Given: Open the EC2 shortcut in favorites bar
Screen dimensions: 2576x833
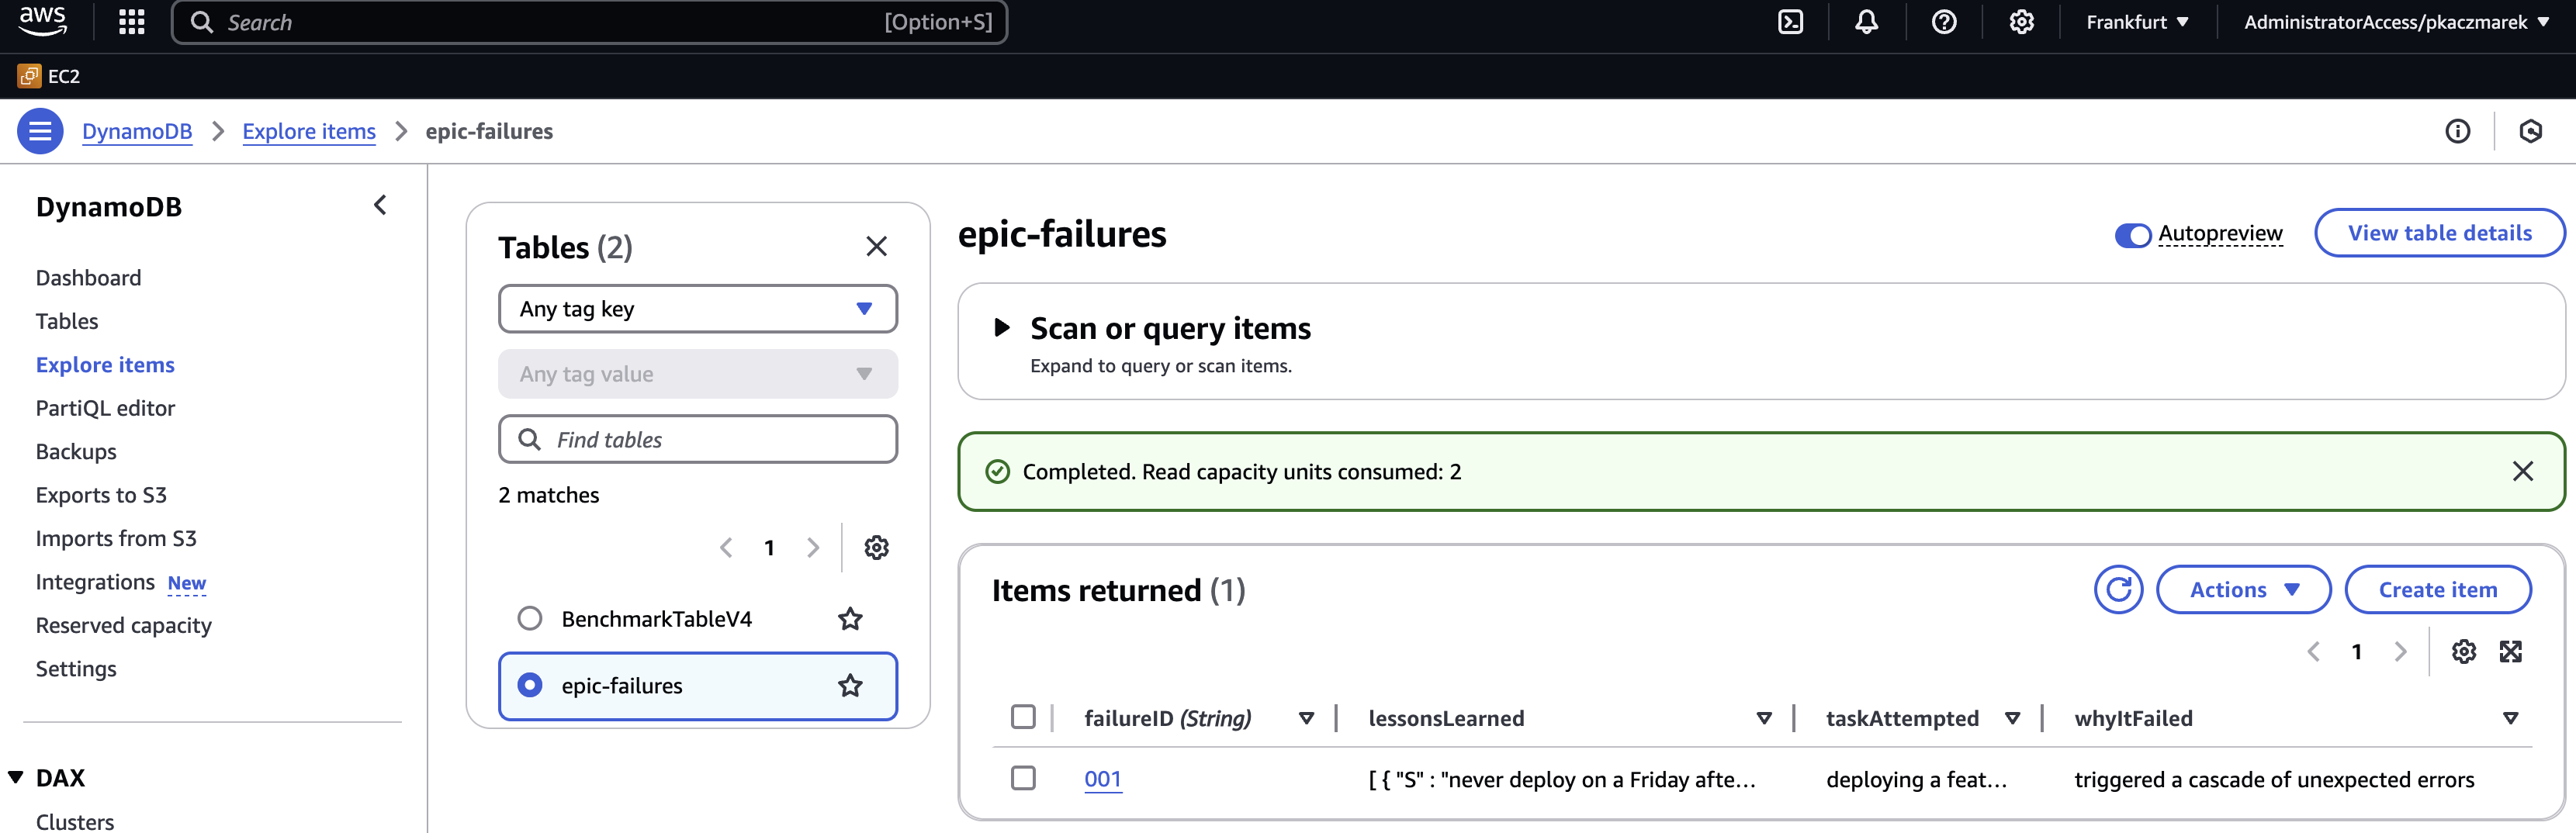Looking at the screenshot, I should [x=49, y=76].
